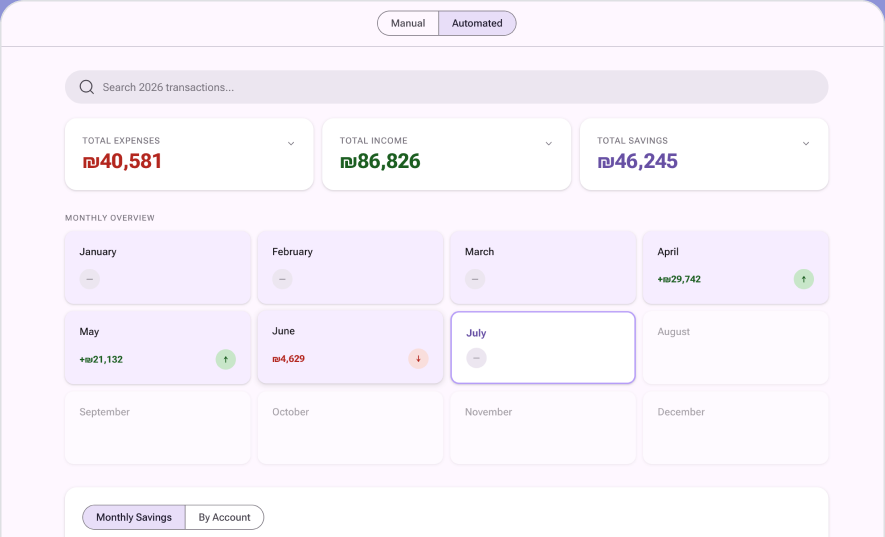Click the search magnifier icon
The width and height of the screenshot is (885, 537).
pos(86,87)
